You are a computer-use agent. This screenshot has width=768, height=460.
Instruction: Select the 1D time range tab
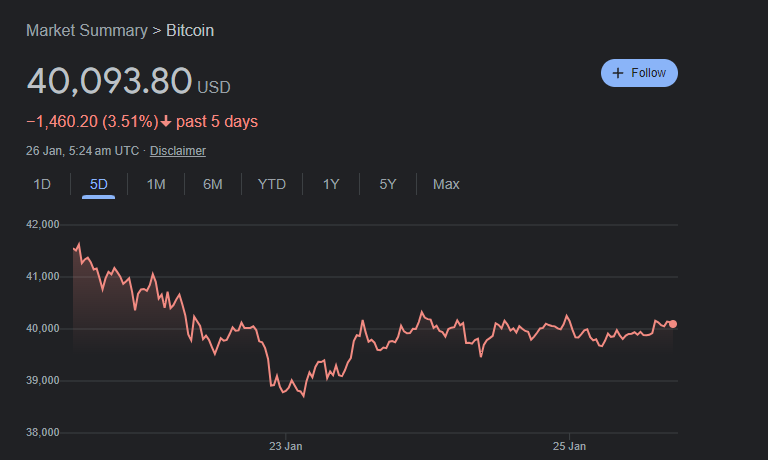click(x=42, y=184)
